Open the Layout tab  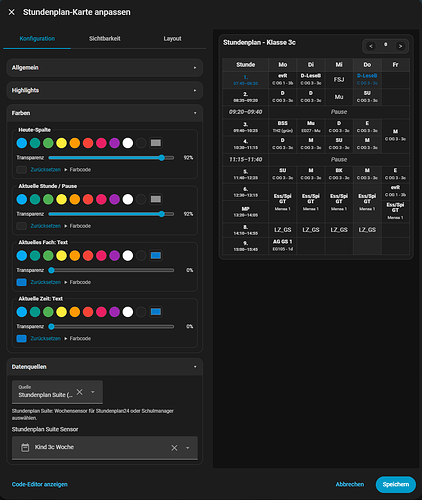tap(172, 39)
